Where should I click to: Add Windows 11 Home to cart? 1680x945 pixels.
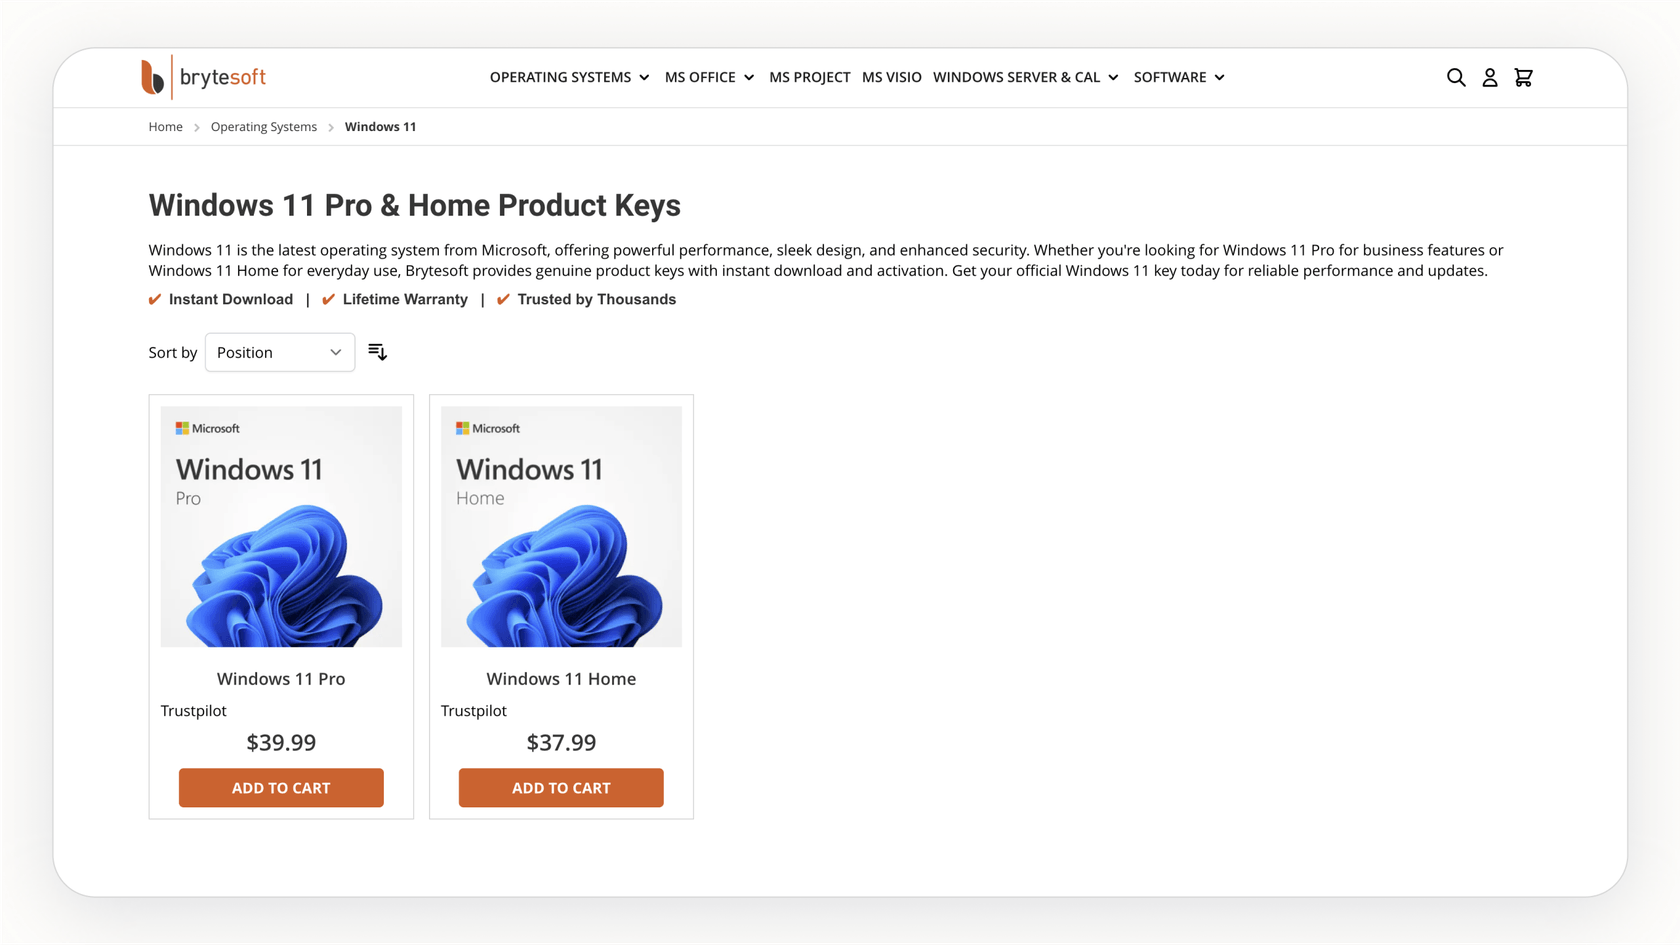[x=561, y=788]
